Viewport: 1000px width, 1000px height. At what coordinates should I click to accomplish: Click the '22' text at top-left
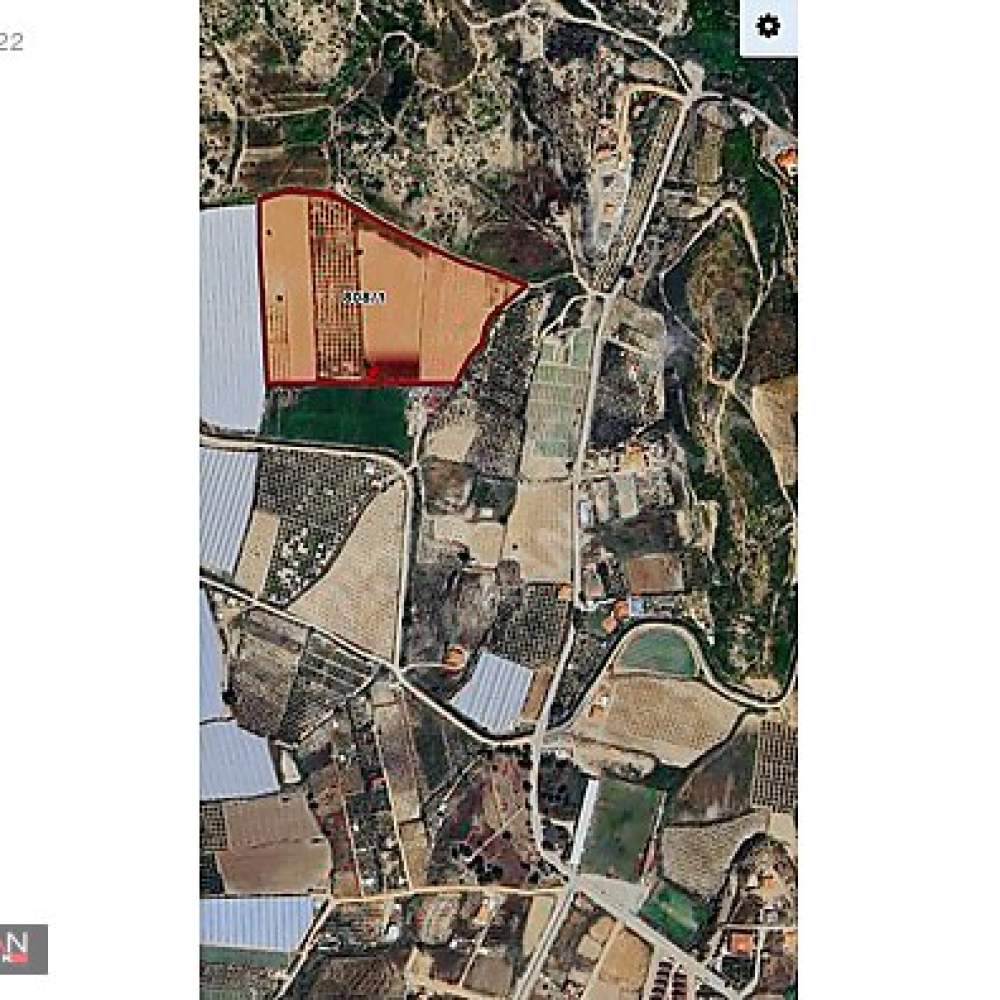click(11, 42)
